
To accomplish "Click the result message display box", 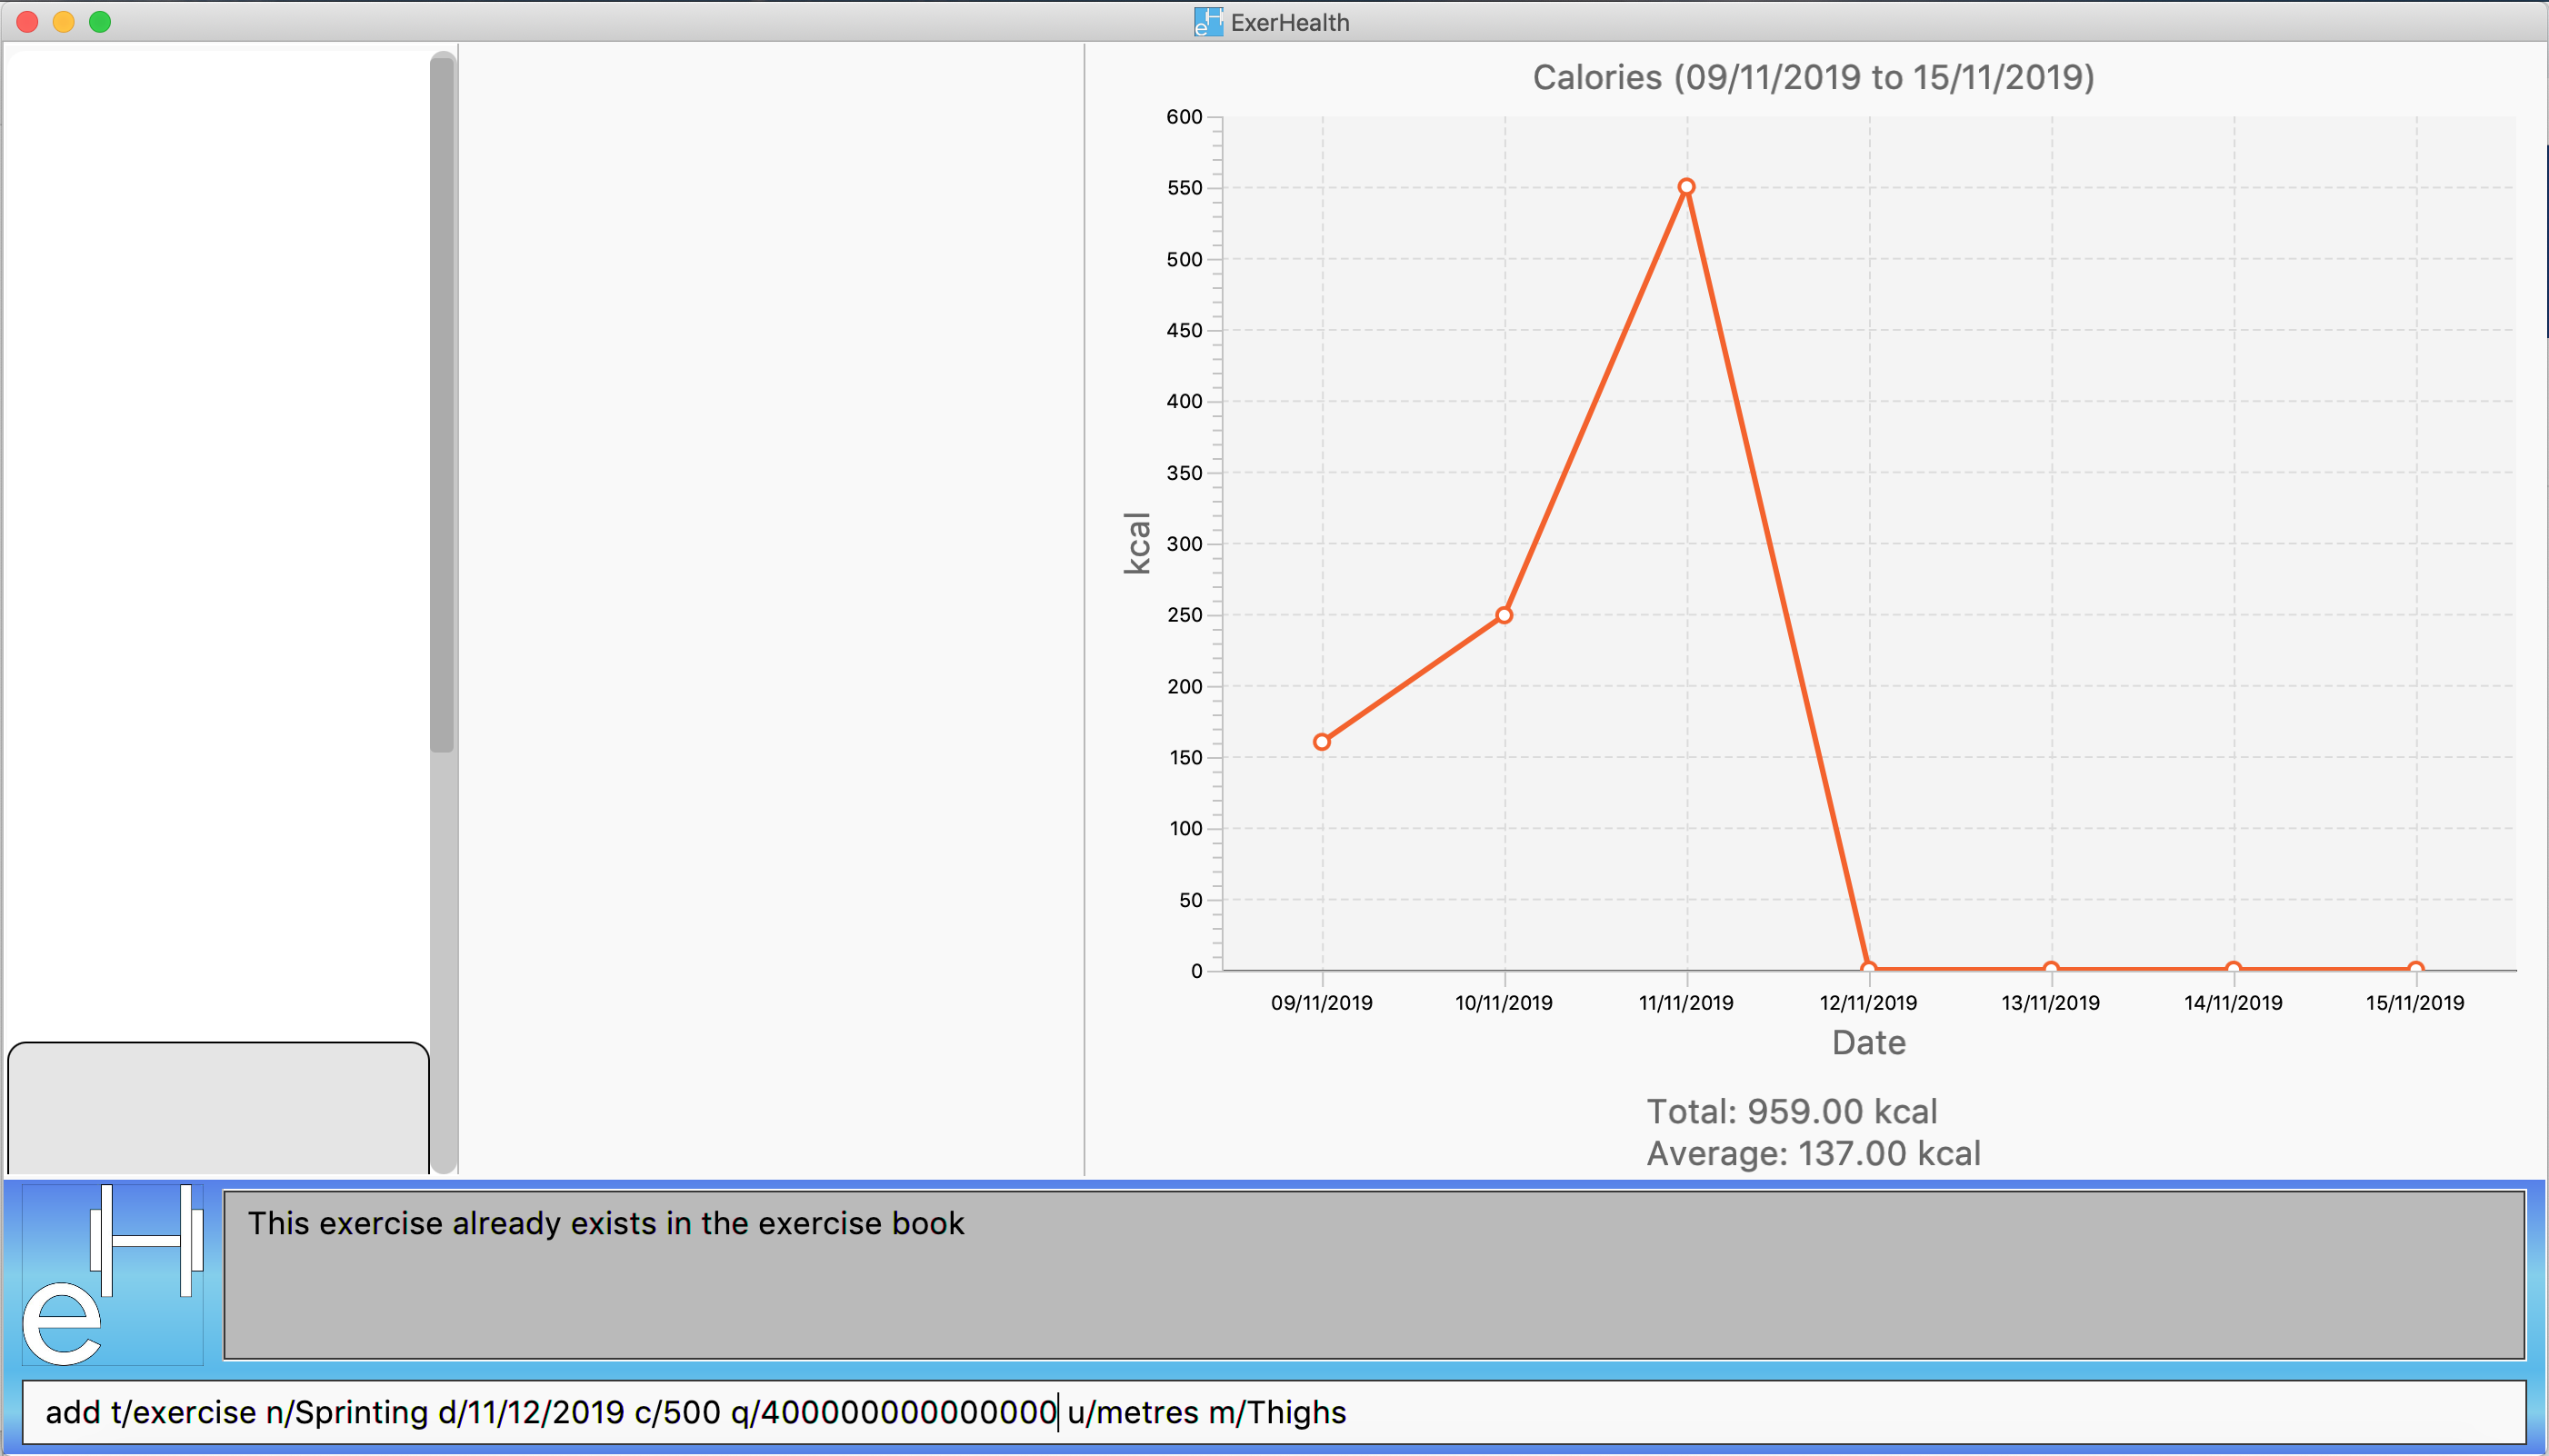I will (x=1374, y=1274).
